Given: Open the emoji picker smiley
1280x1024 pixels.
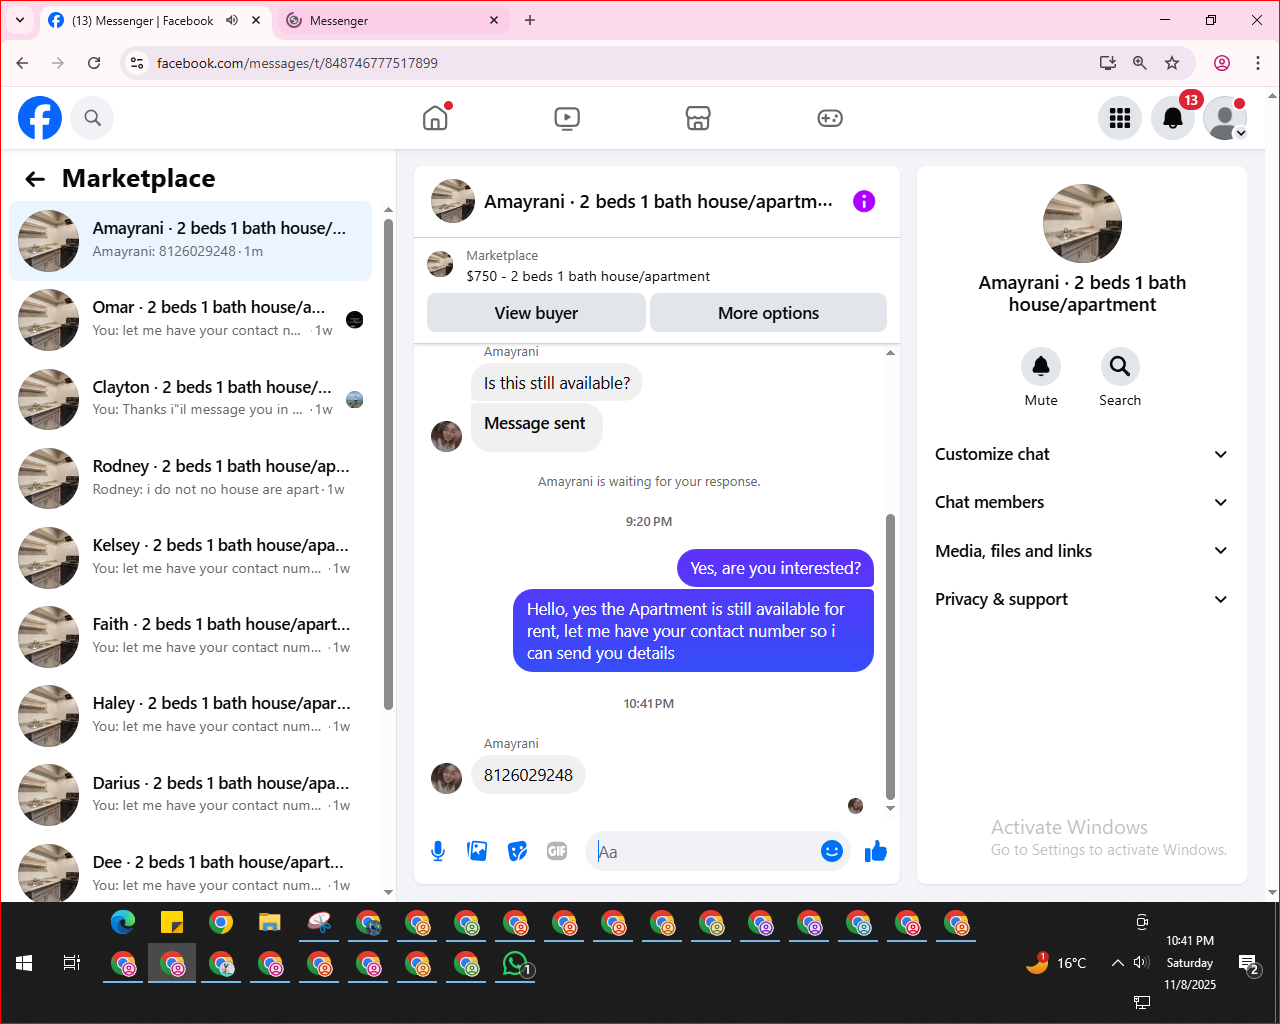Looking at the screenshot, I should [832, 851].
